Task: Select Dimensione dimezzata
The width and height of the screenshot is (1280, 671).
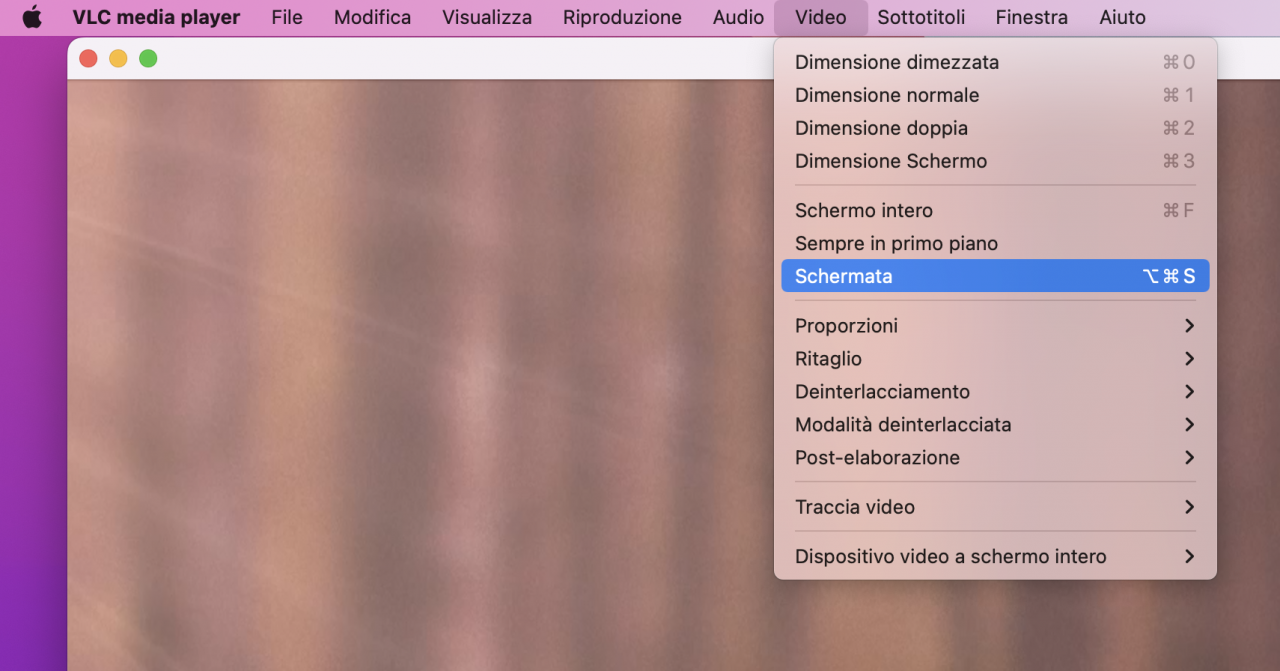Action: pos(995,62)
